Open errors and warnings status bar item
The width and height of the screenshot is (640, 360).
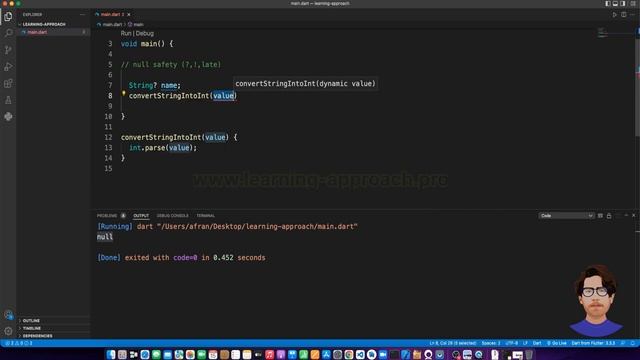pyautogui.click(x=19, y=343)
